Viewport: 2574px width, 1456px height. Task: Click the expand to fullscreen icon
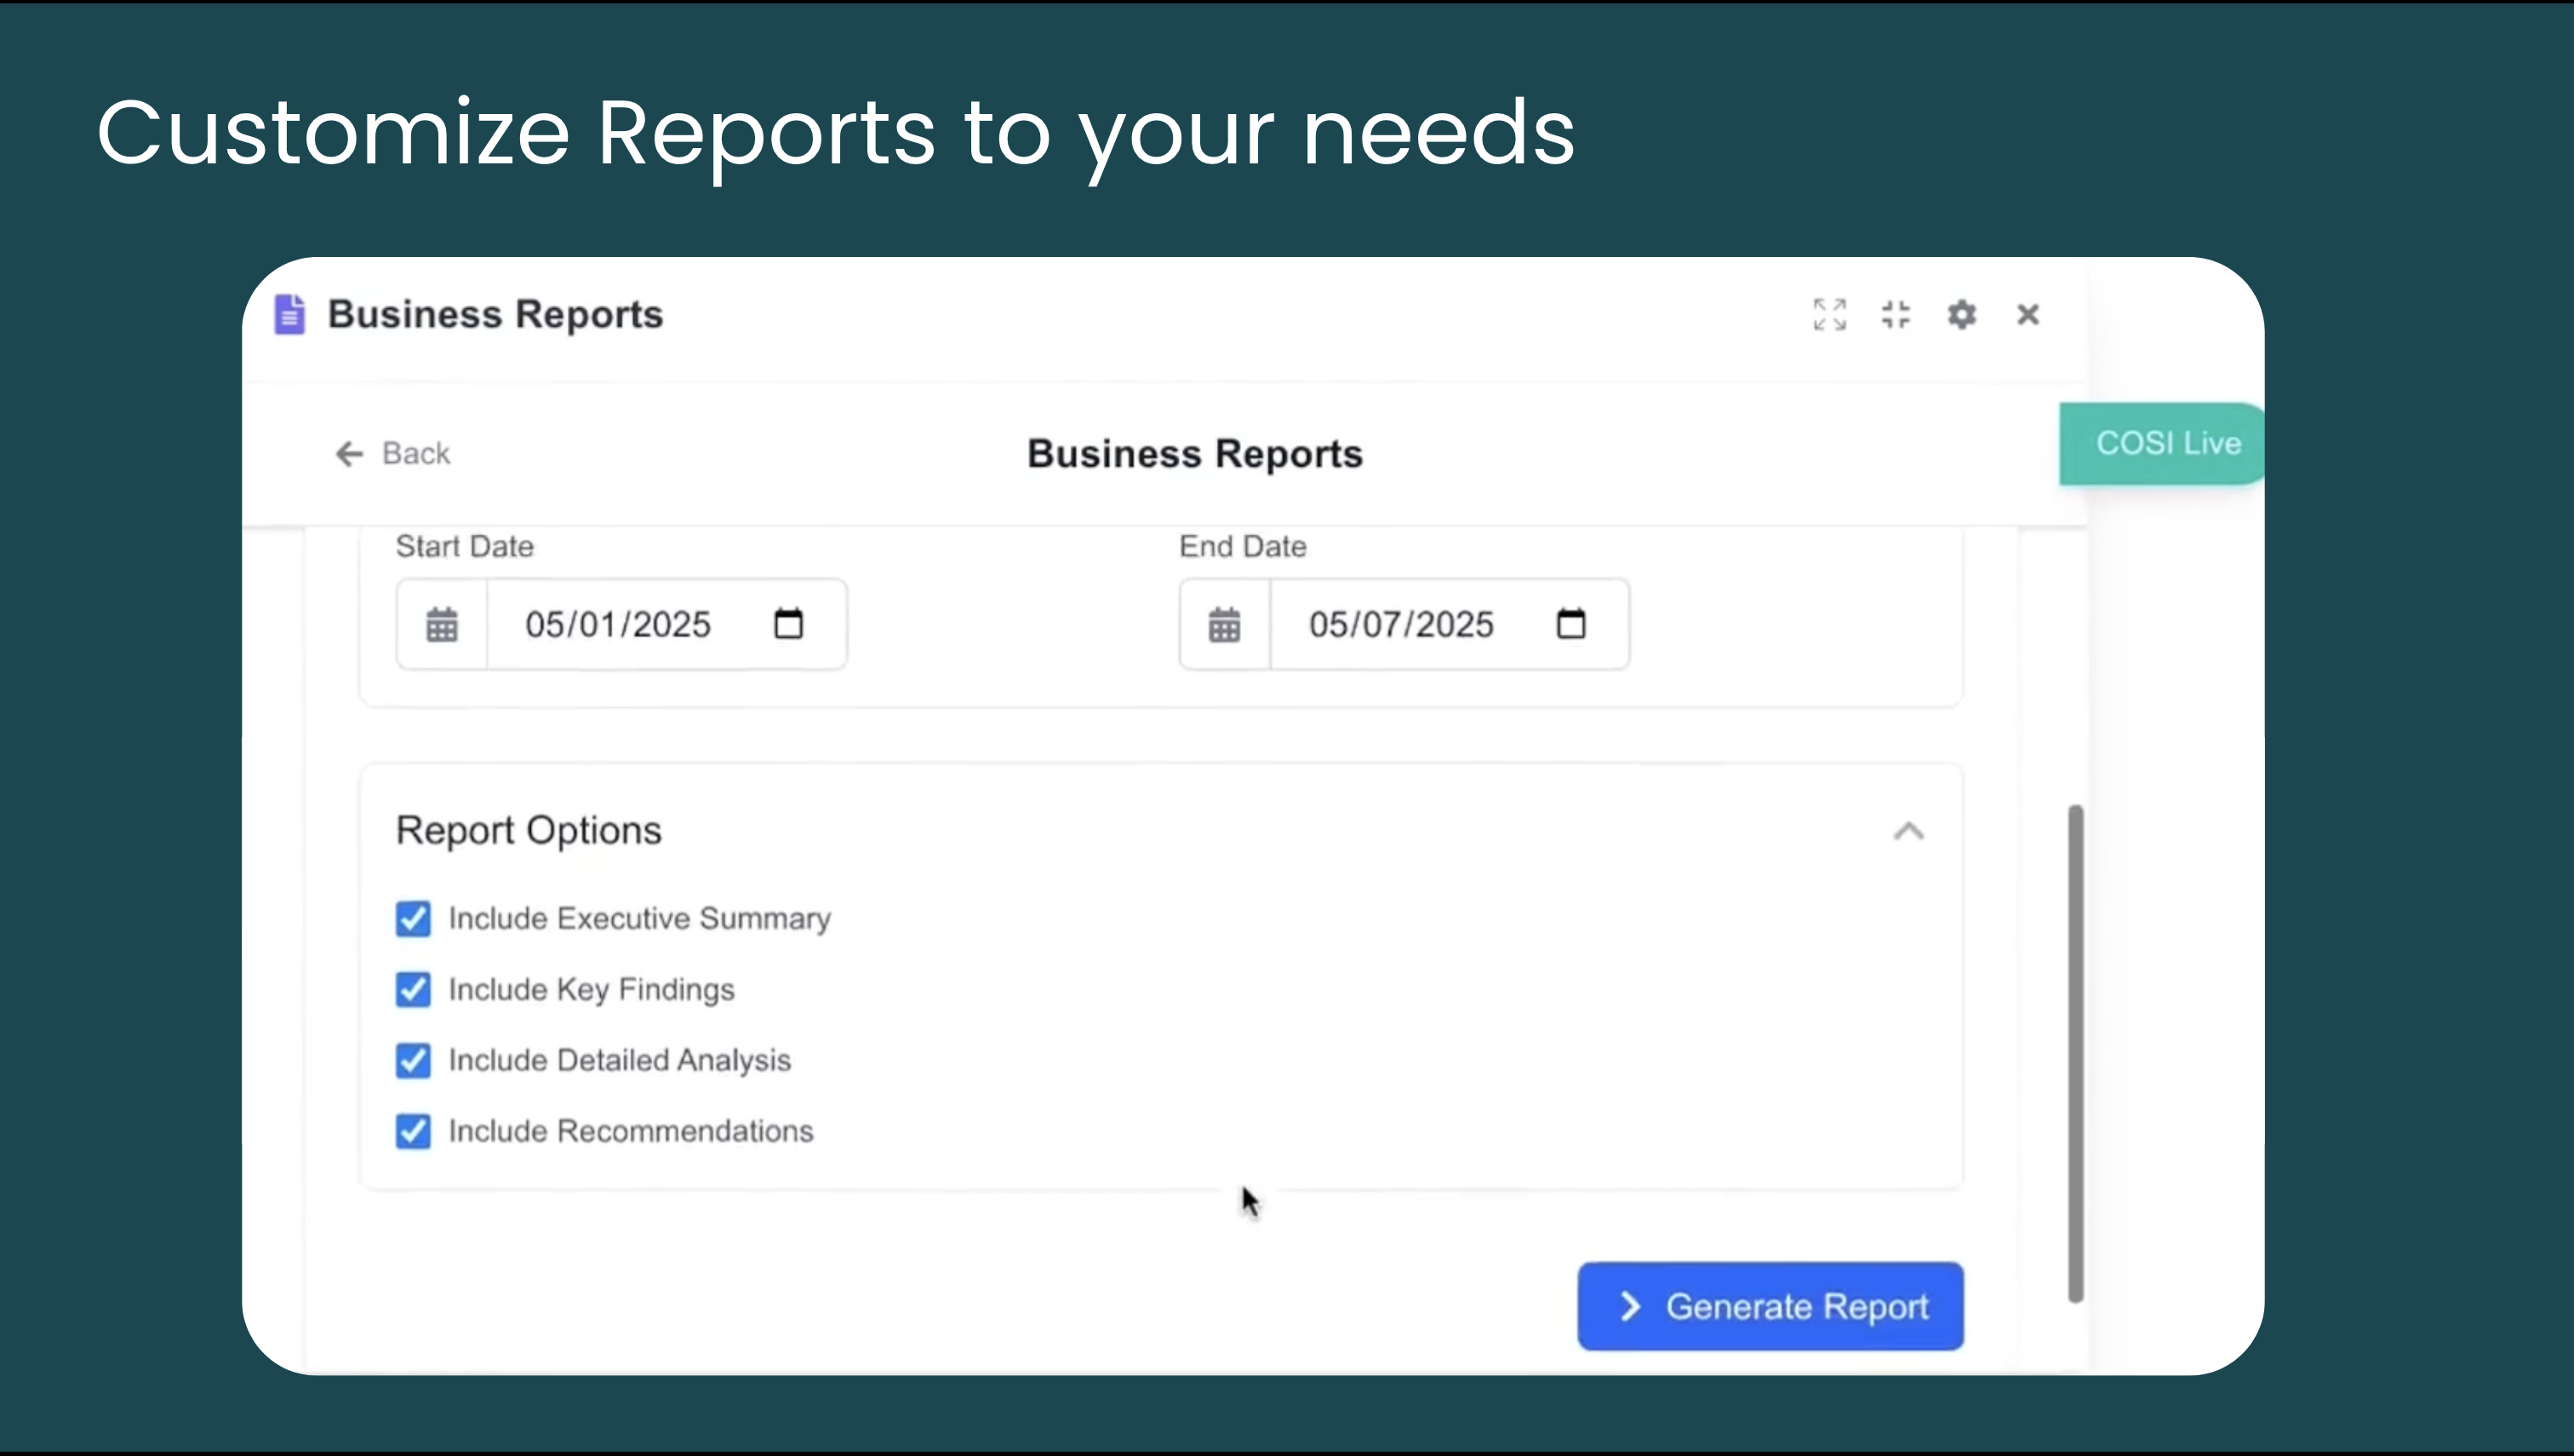point(1829,314)
